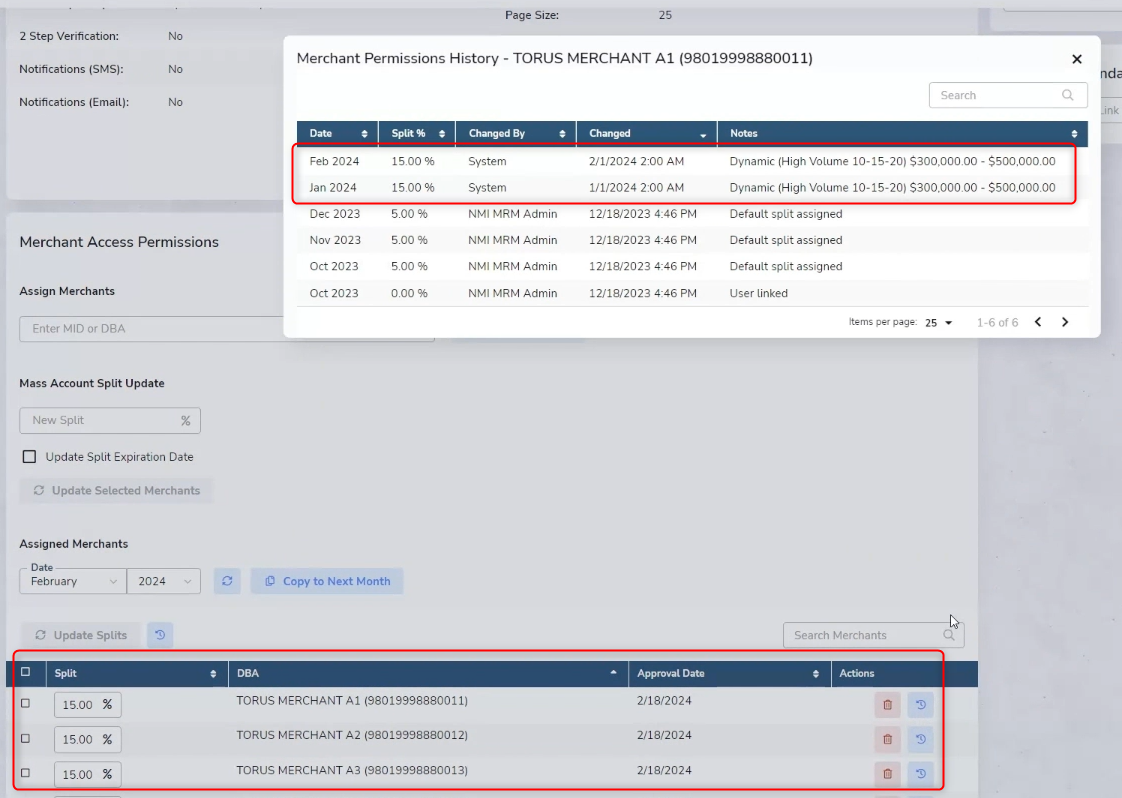Image resolution: width=1122 pixels, height=798 pixels.
Task: View history for TORUS MERCHANT A3
Action: click(x=921, y=774)
